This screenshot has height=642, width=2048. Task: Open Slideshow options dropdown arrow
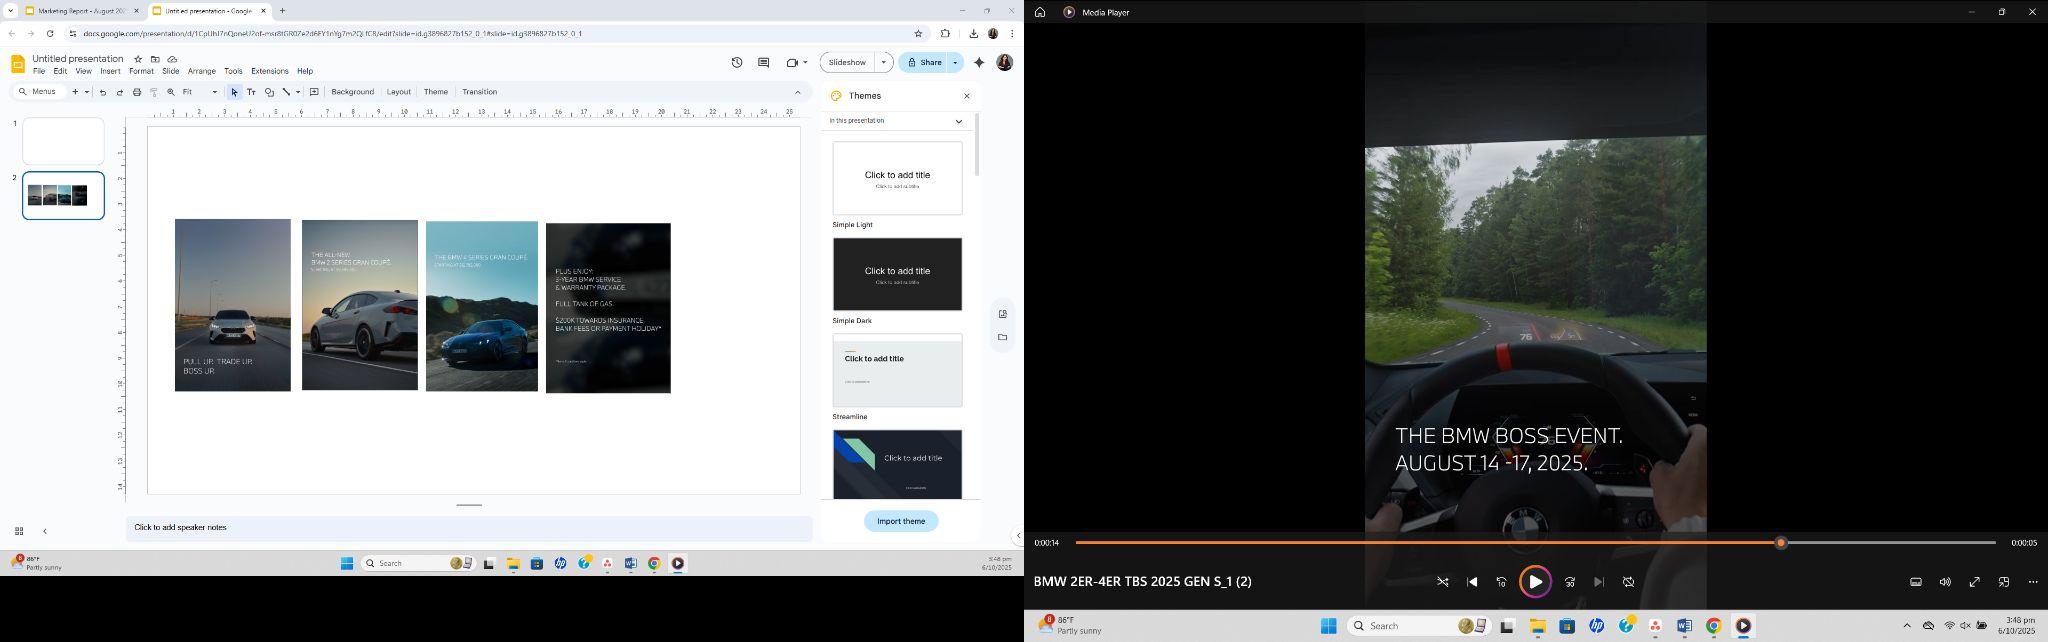[883, 62]
